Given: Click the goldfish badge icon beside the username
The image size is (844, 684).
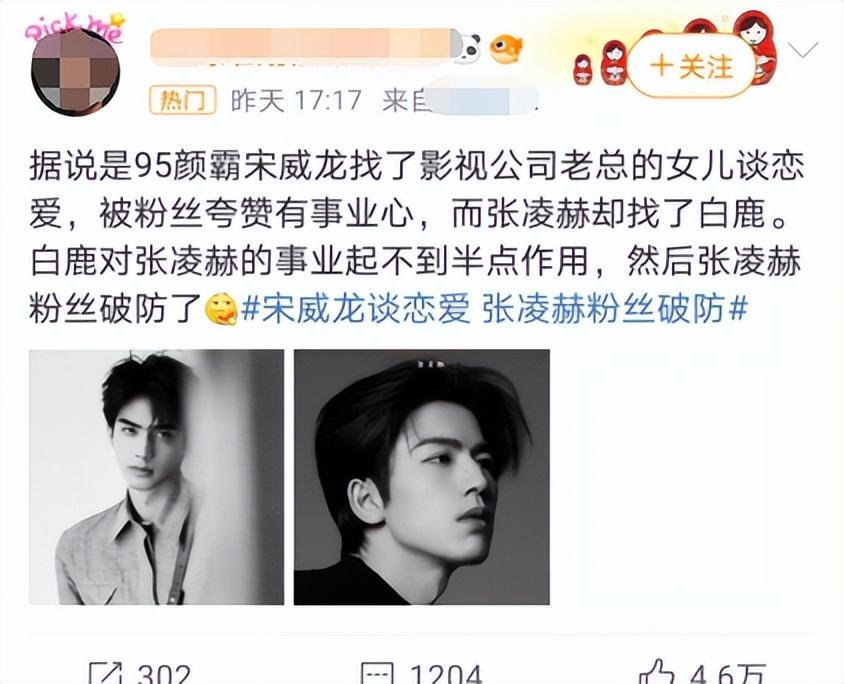Looking at the screenshot, I should pyautogui.click(x=505, y=47).
